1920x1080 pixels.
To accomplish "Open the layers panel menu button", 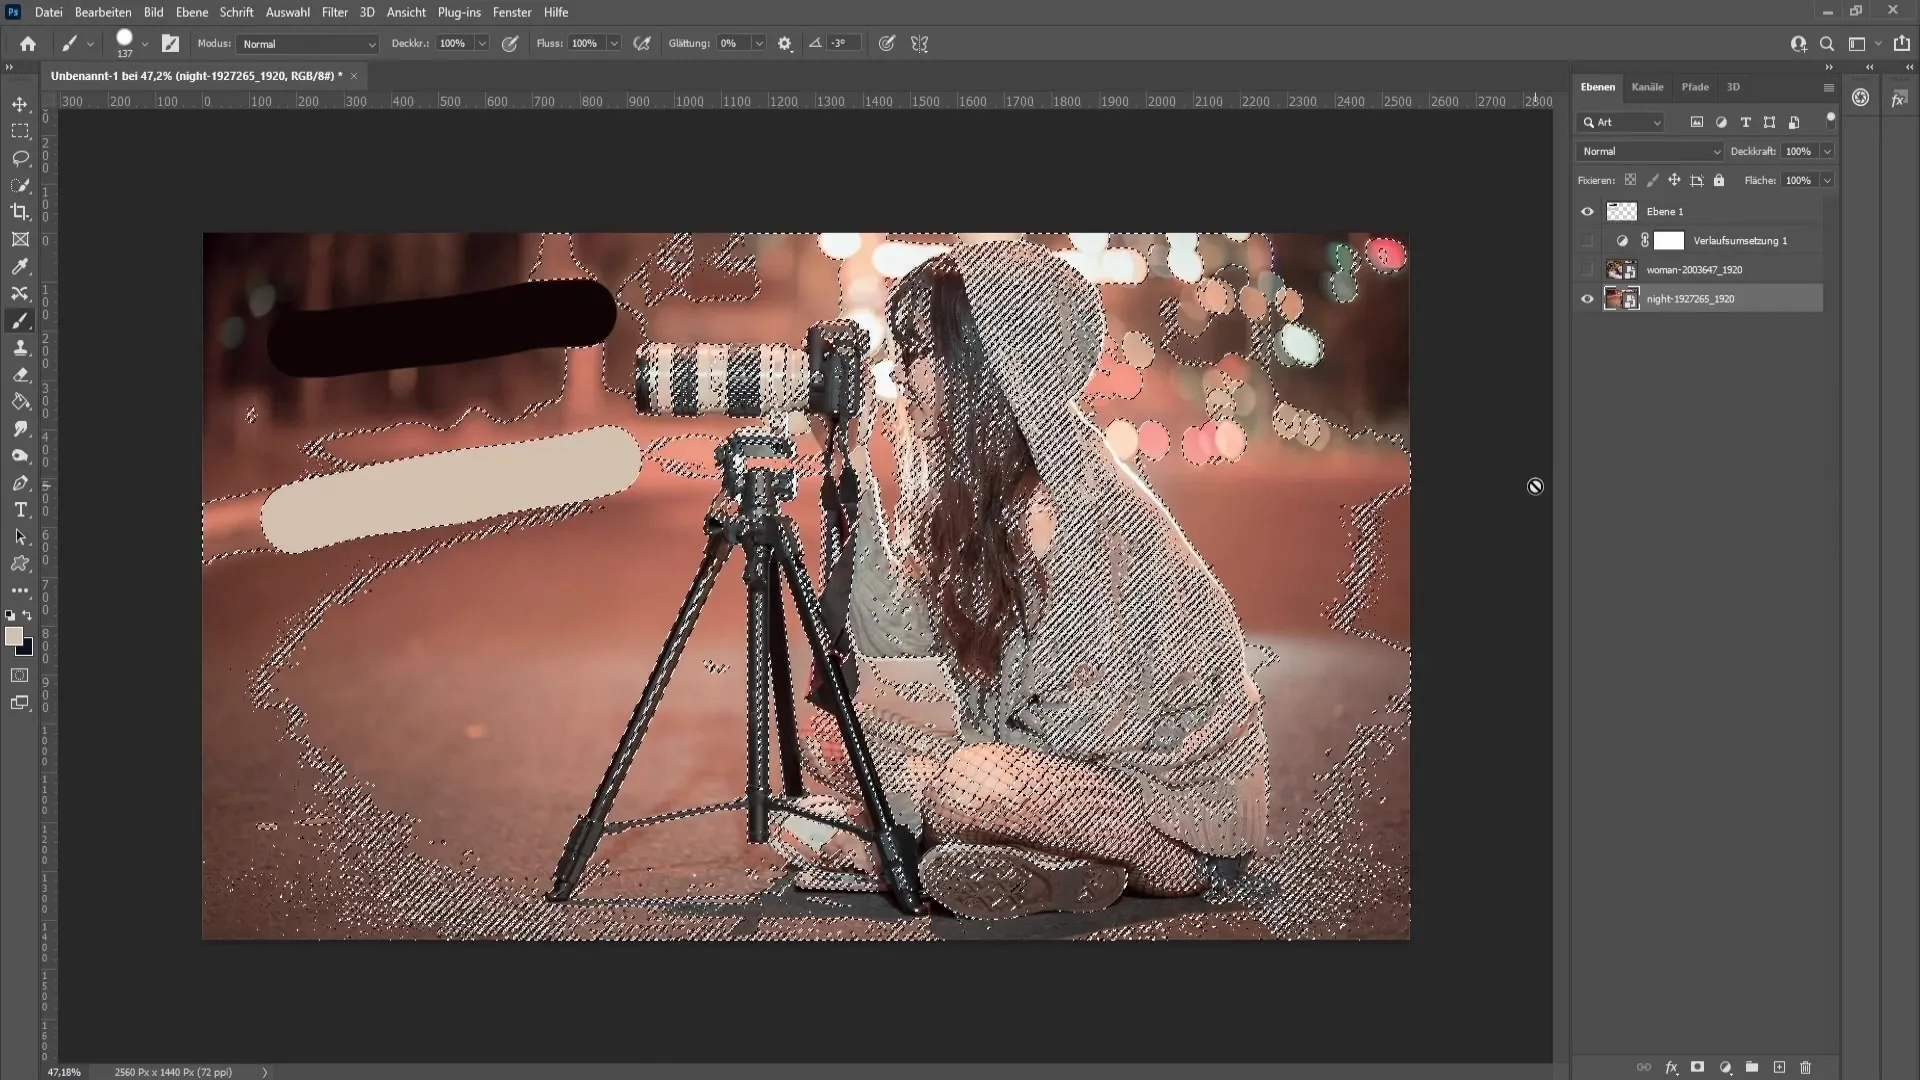I will click(1829, 87).
